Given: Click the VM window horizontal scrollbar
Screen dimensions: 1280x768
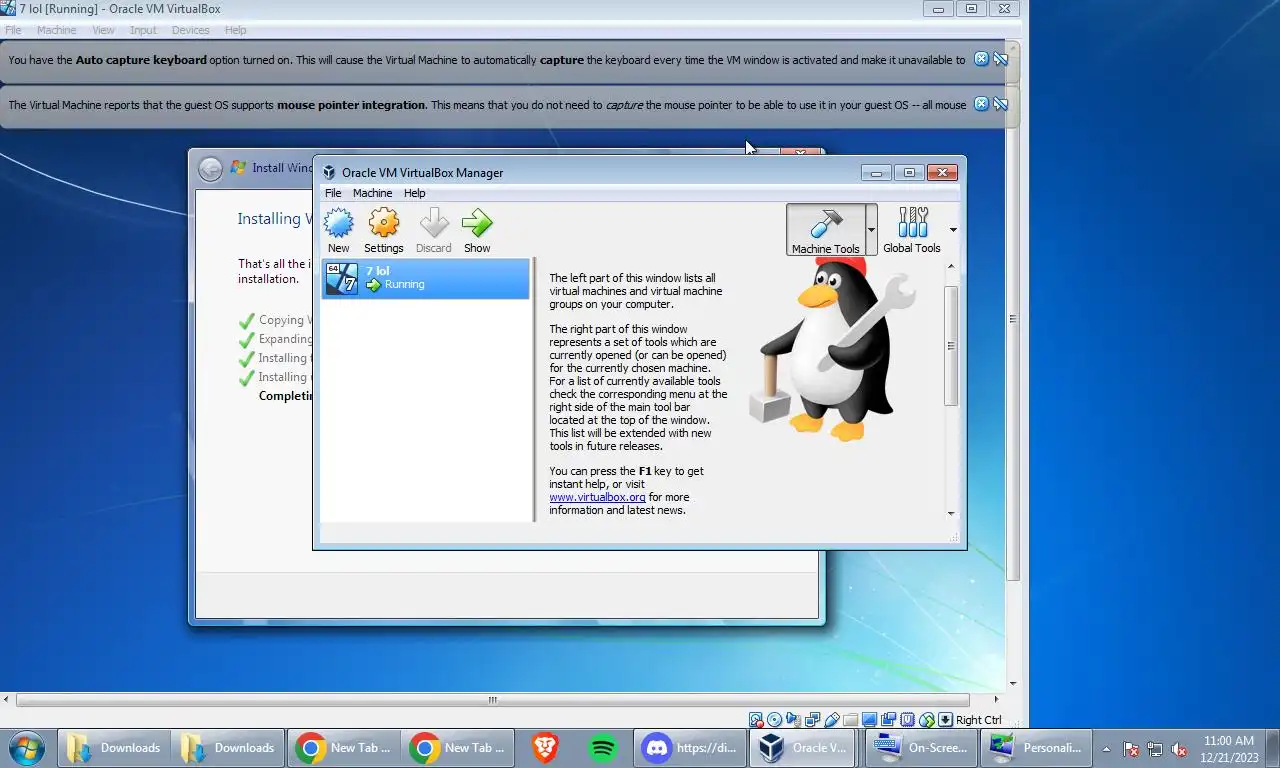Looking at the screenshot, I should coord(492,700).
